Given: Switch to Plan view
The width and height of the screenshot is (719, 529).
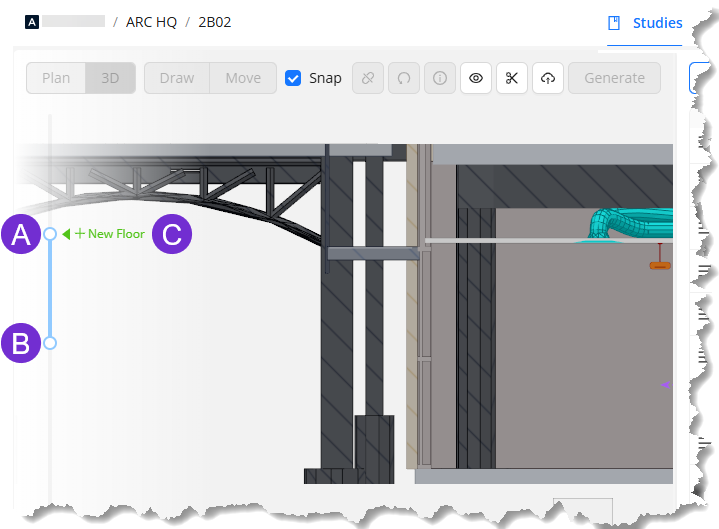Looking at the screenshot, I should tap(56, 78).
